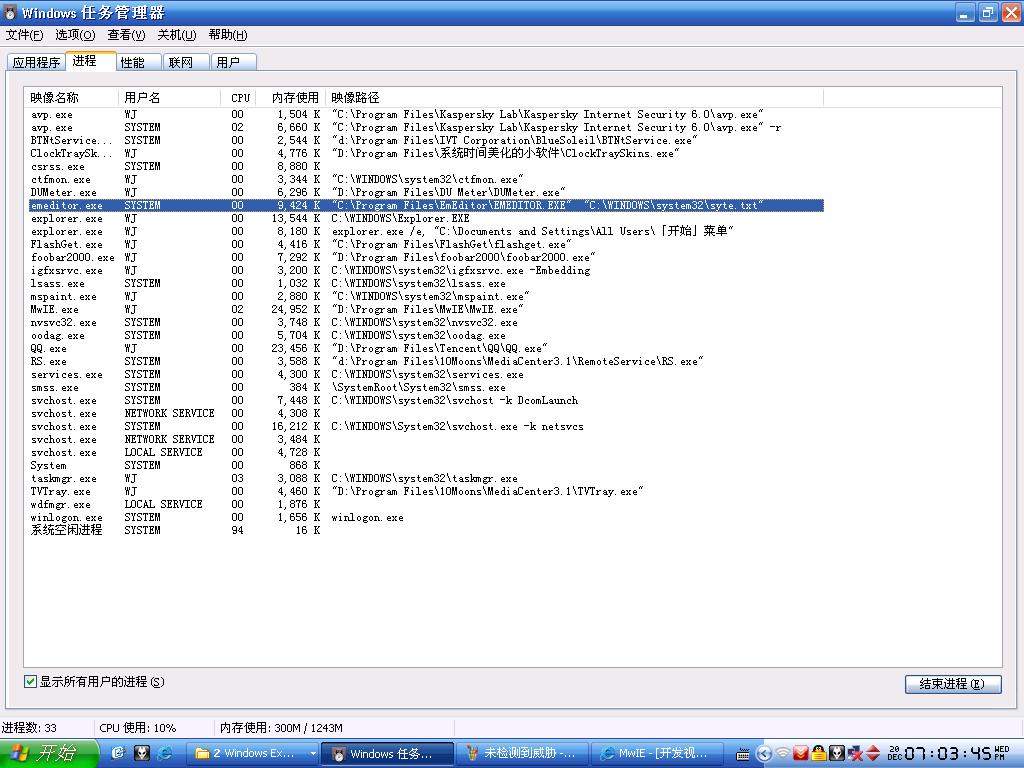Switch to the 性能 tab

pyautogui.click(x=138, y=63)
